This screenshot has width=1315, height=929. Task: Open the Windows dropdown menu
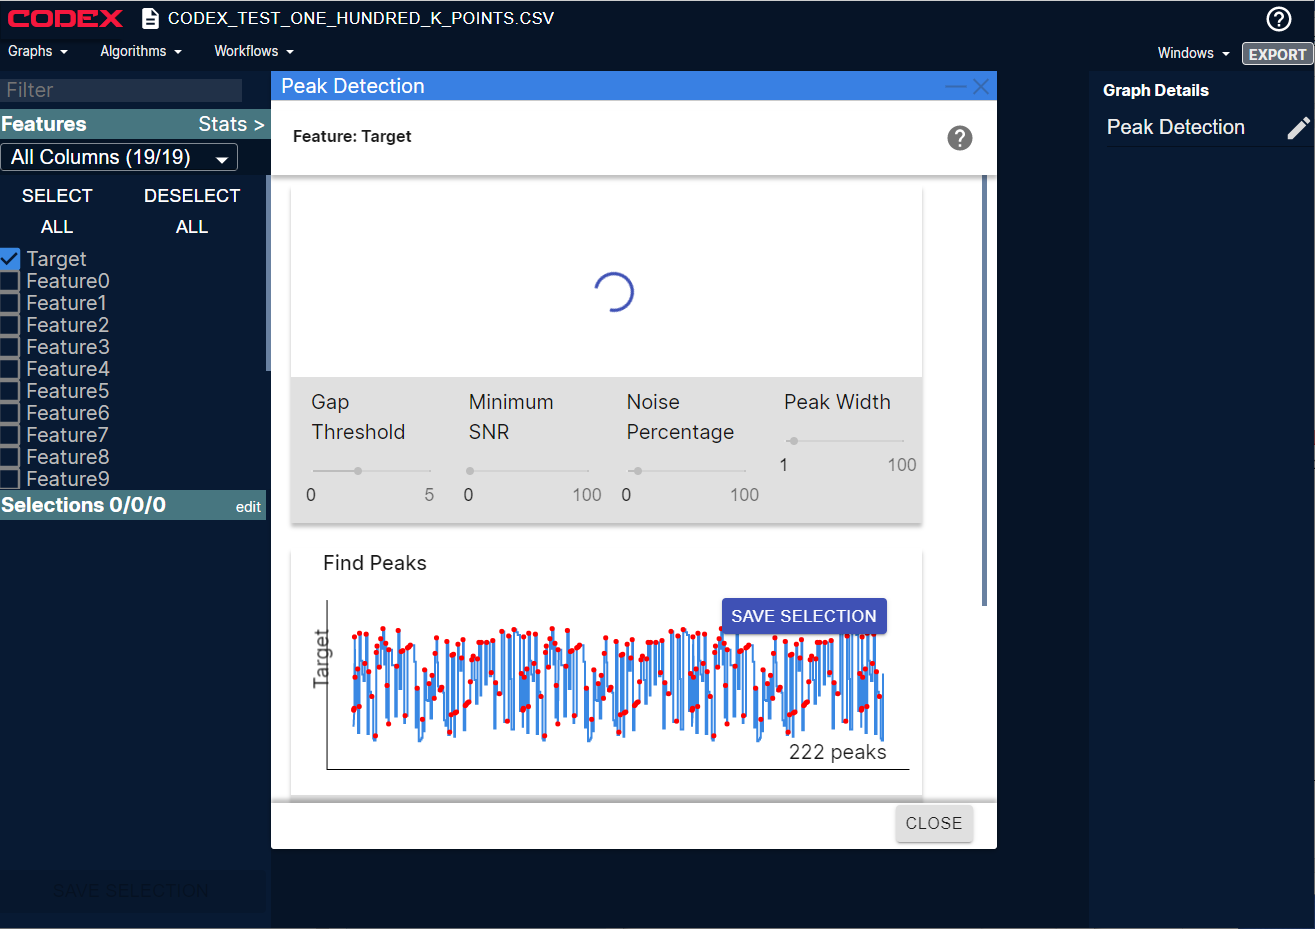(1194, 53)
